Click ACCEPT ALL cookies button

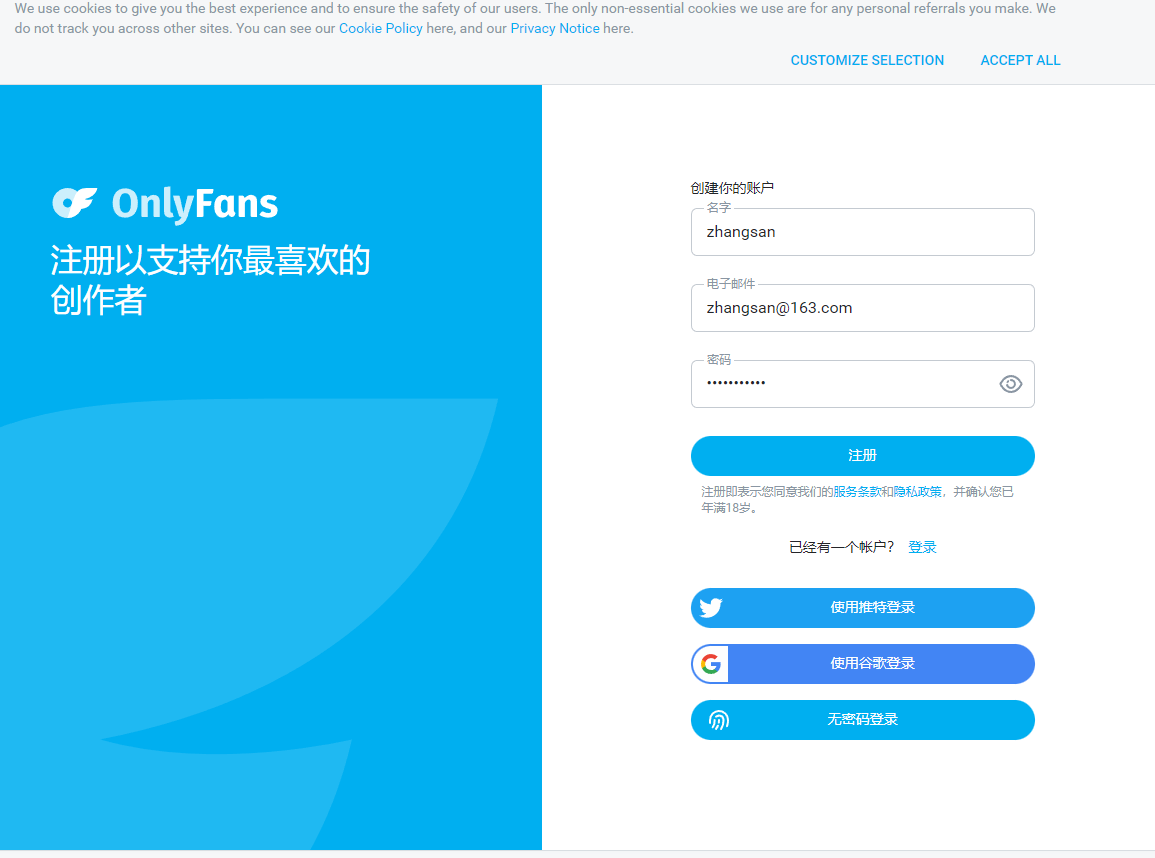click(1020, 60)
